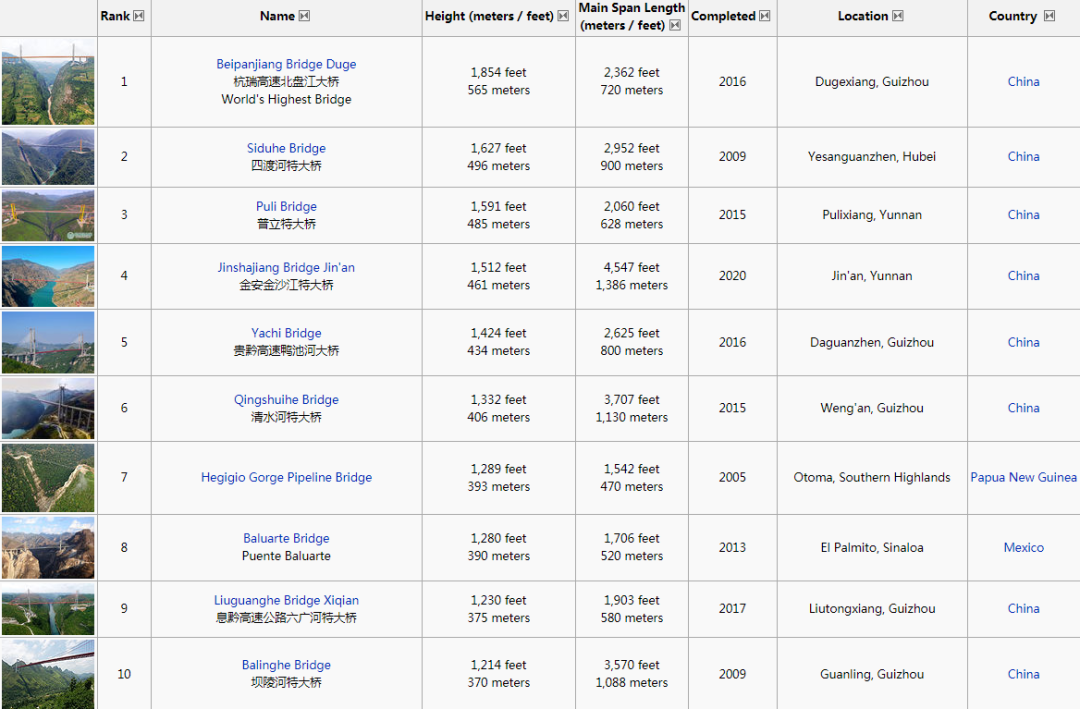This screenshot has width=1080, height=709.
Task: Select the '1,854 feet' height value
Action: 498,72
